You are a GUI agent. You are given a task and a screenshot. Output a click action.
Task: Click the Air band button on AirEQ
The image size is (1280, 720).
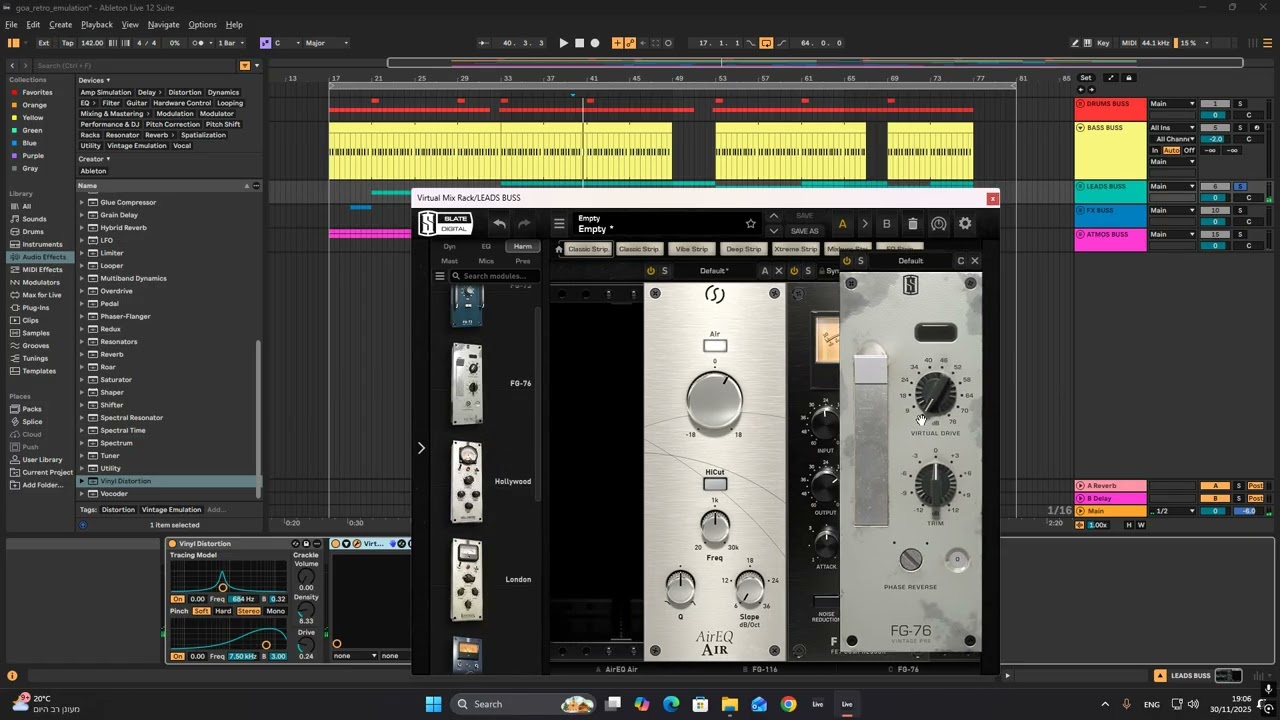715,346
